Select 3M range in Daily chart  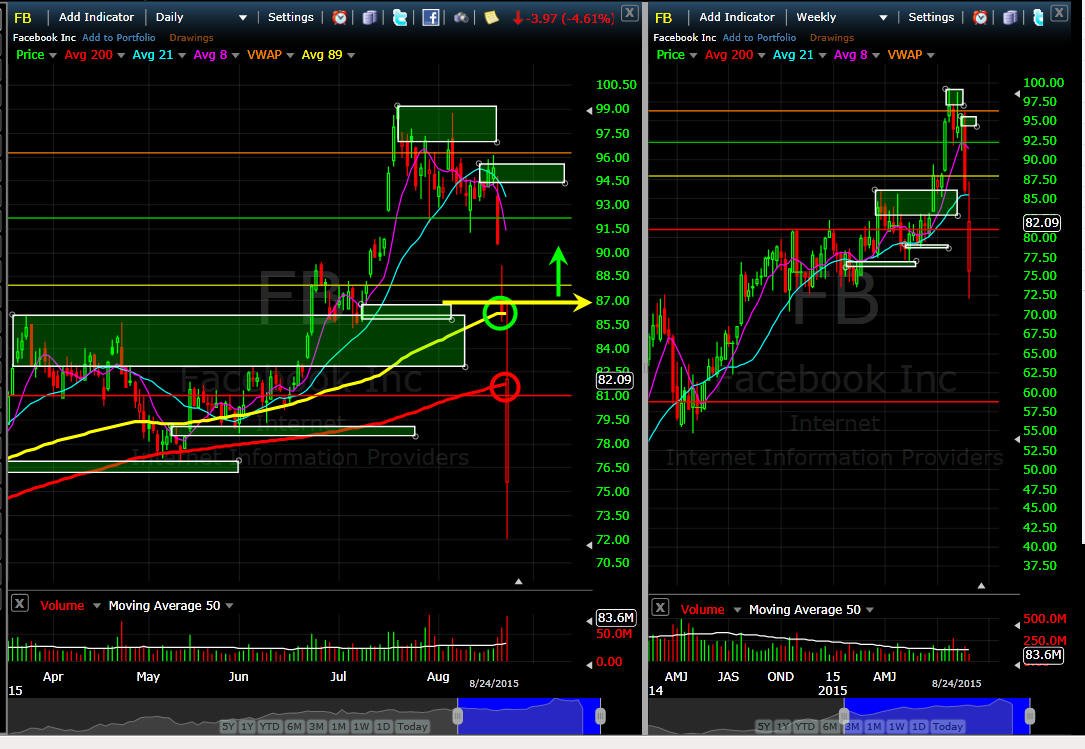click(x=316, y=726)
